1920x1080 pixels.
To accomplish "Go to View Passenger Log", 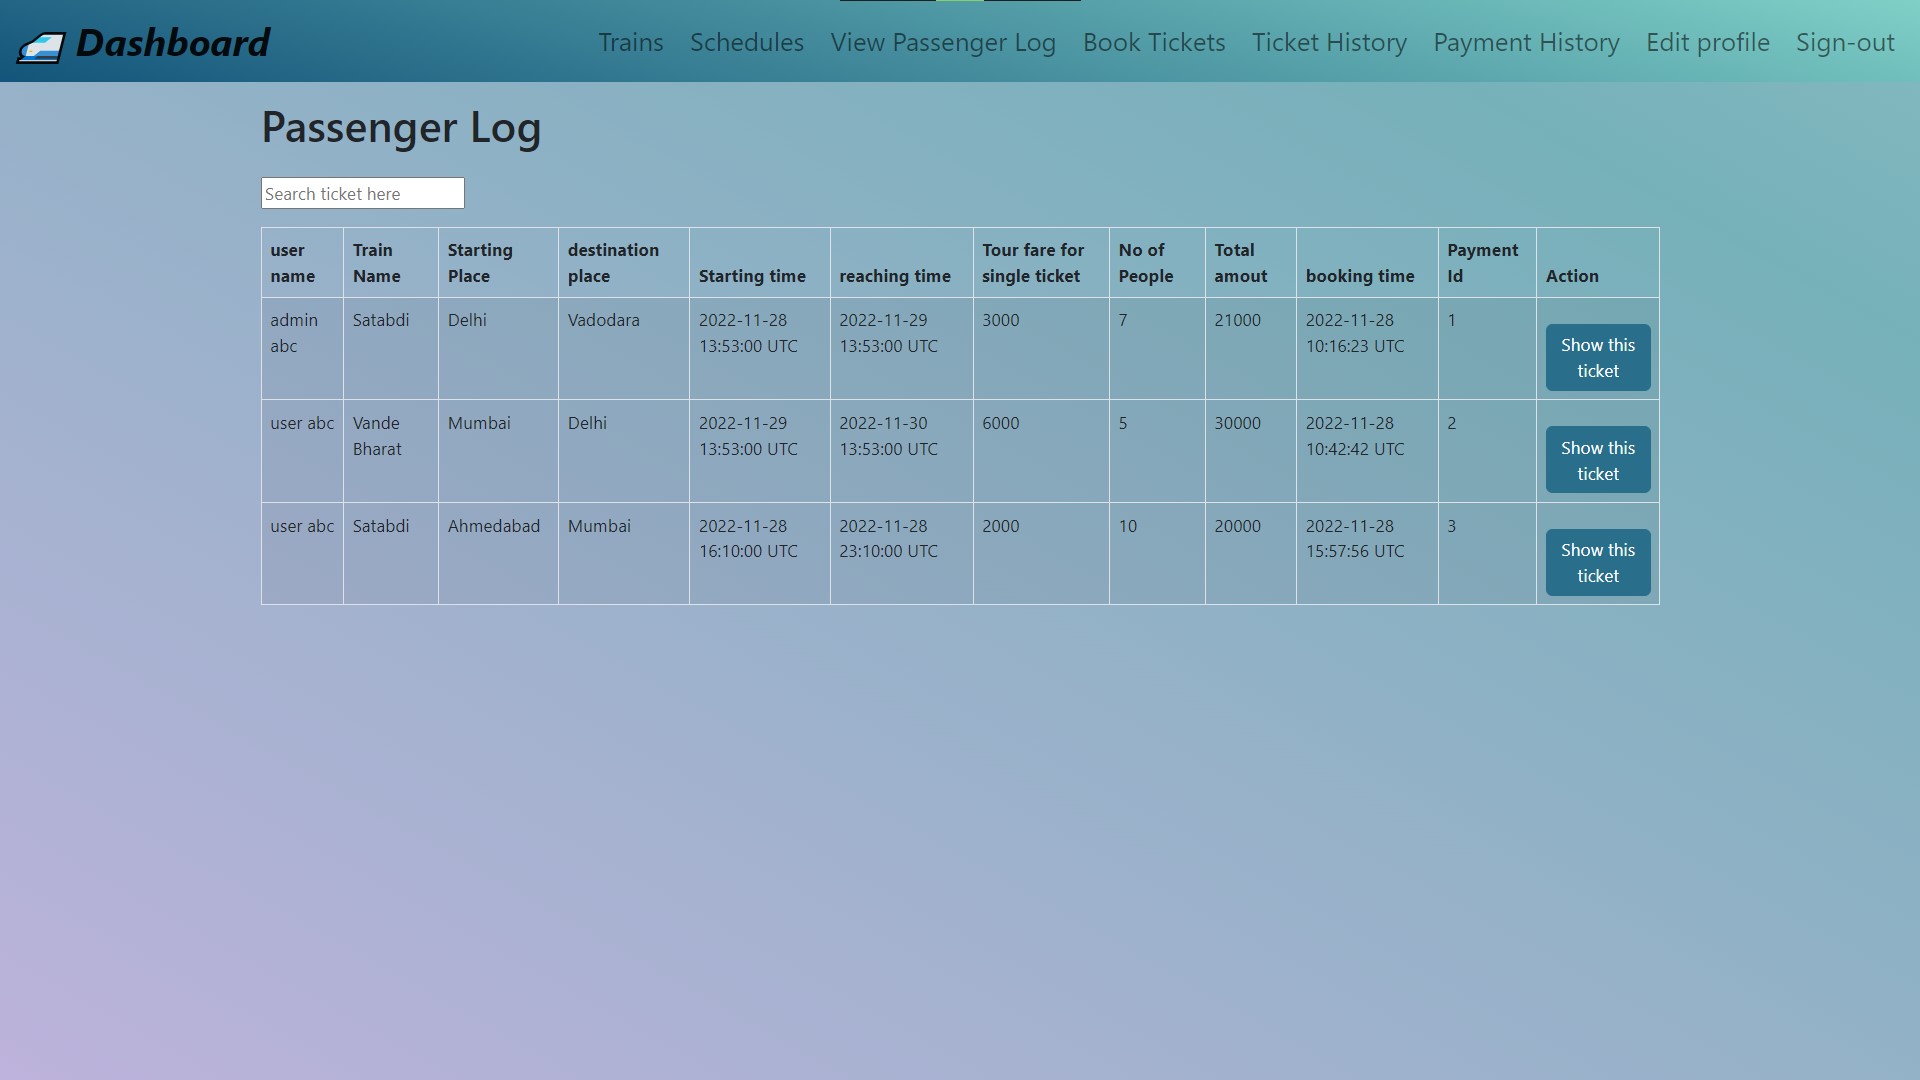I will tap(943, 42).
